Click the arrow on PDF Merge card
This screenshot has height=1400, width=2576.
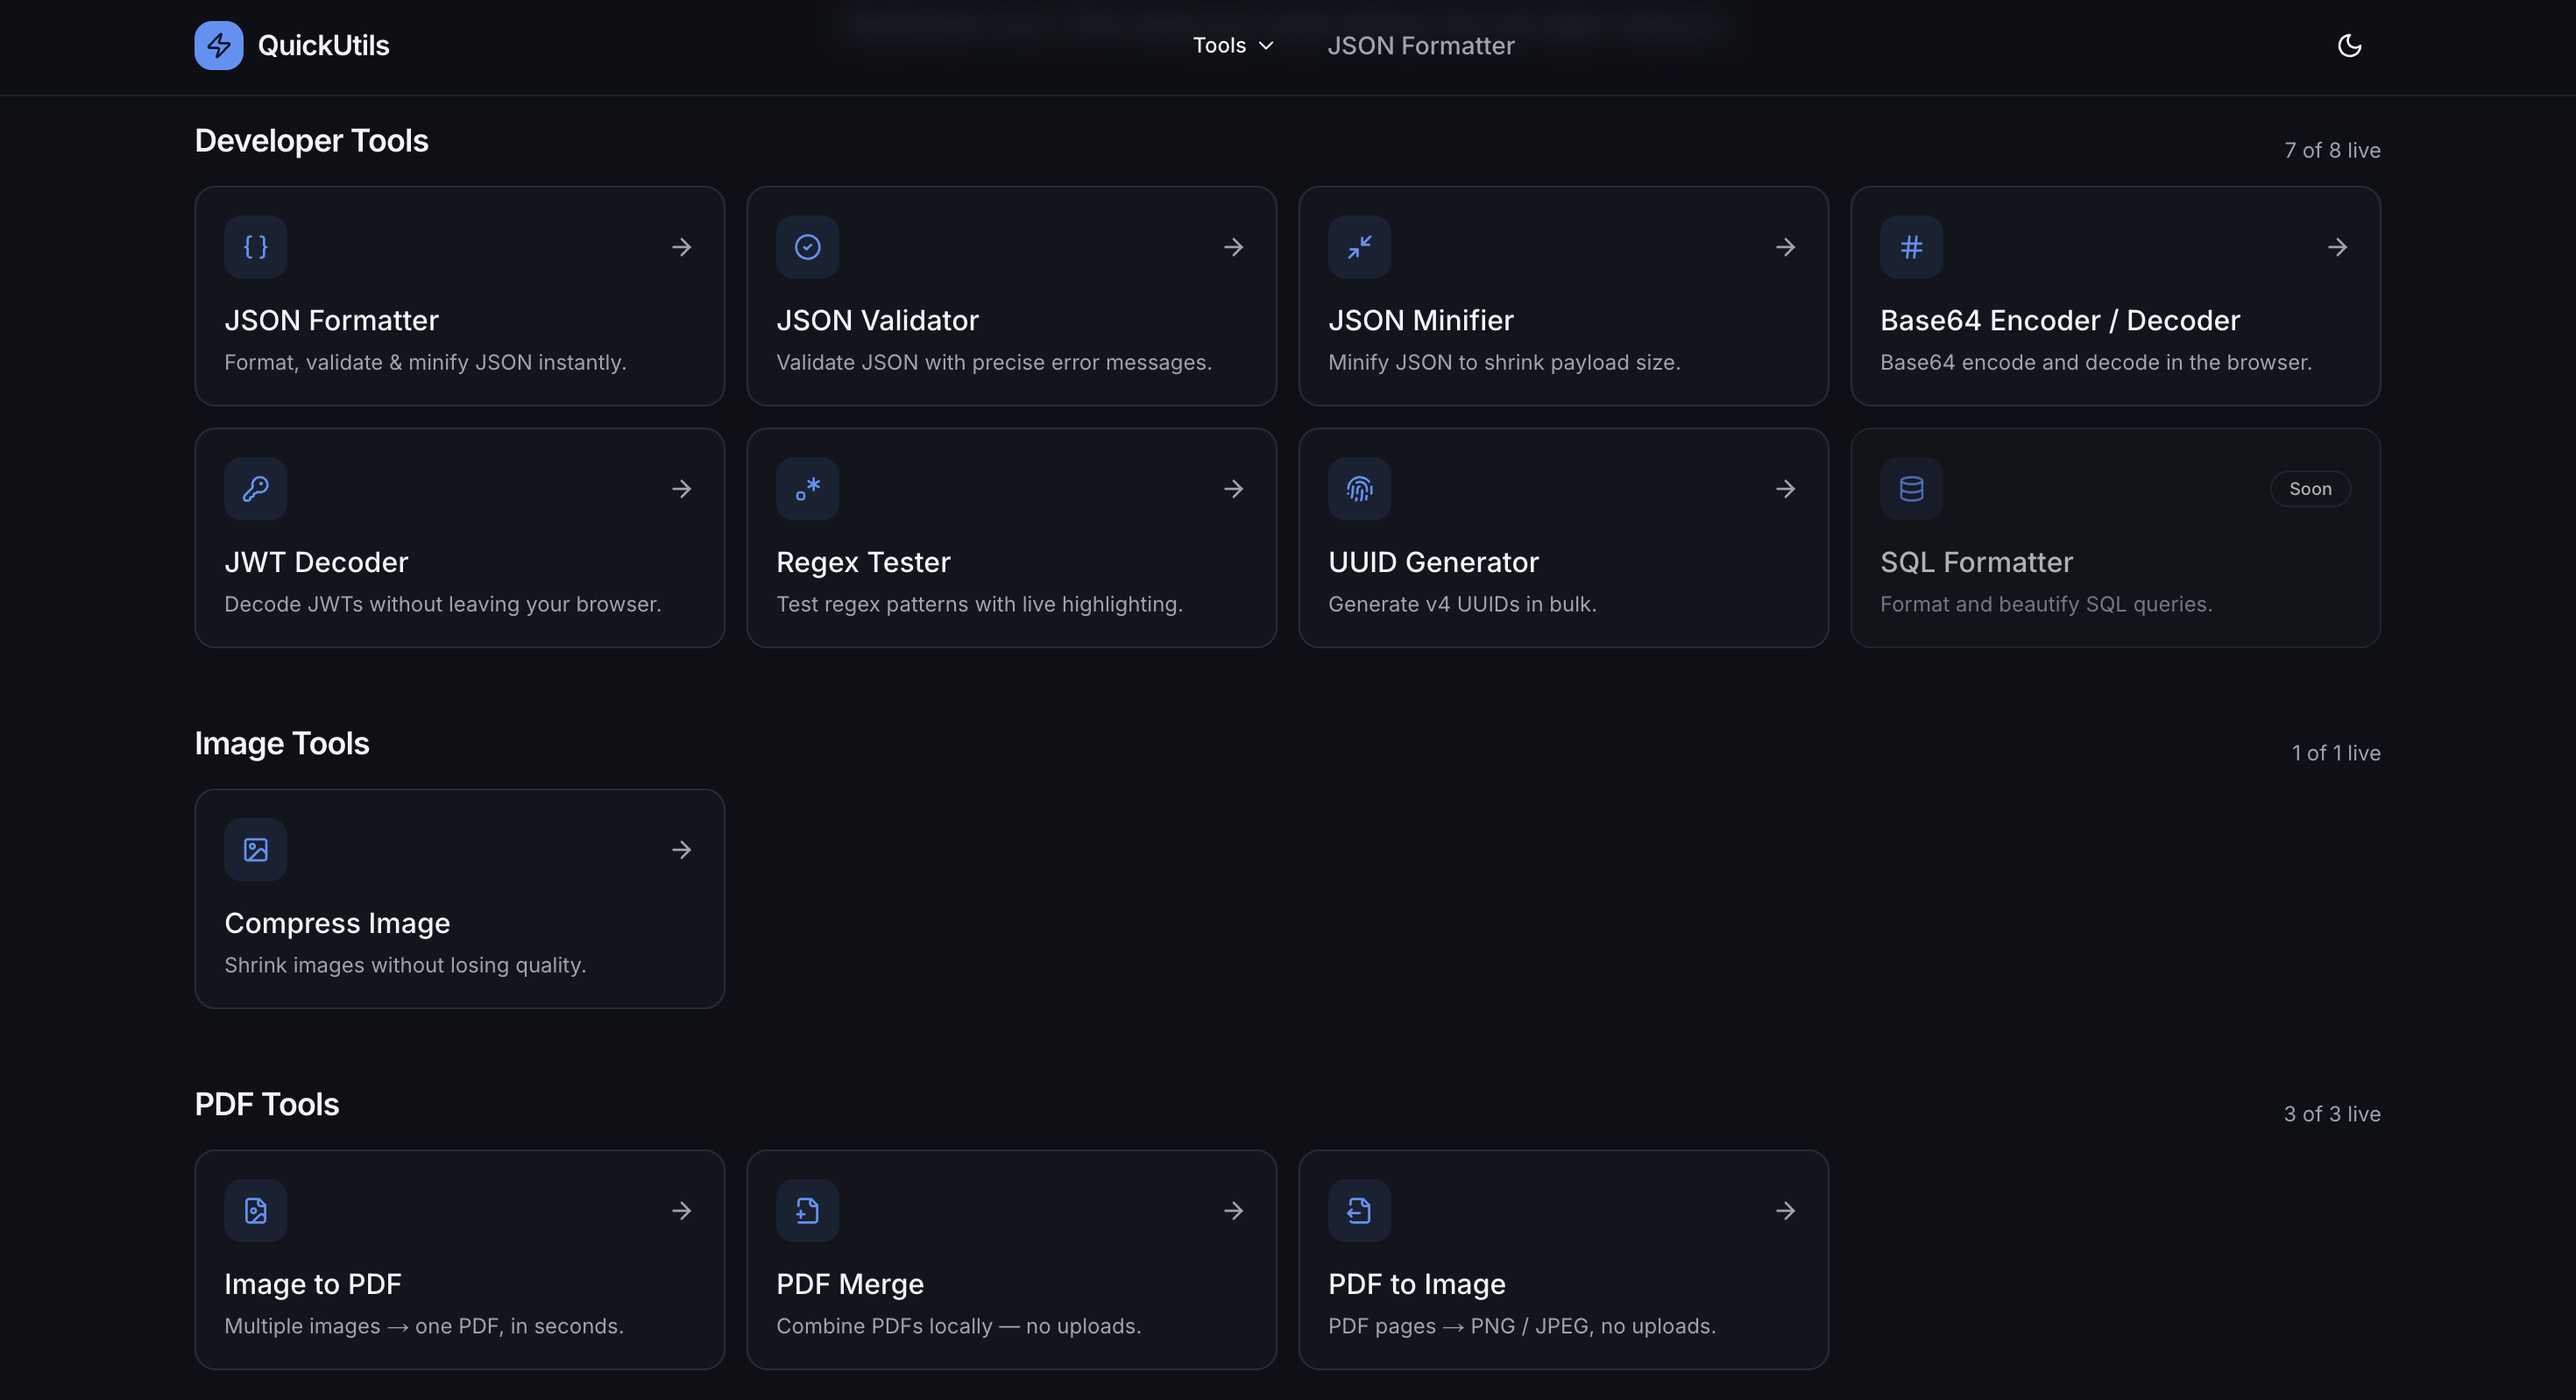tap(1233, 1210)
